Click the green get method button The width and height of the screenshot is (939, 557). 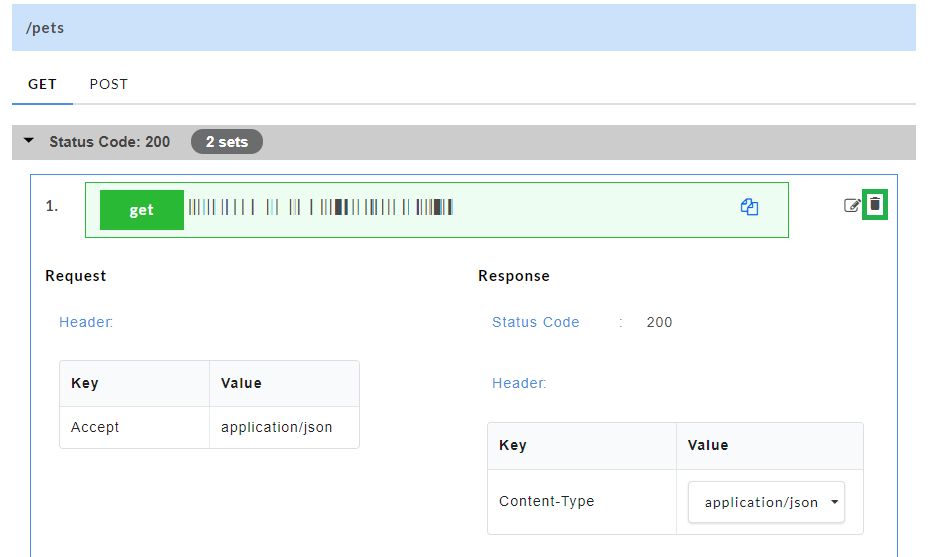[x=142, y=210]
